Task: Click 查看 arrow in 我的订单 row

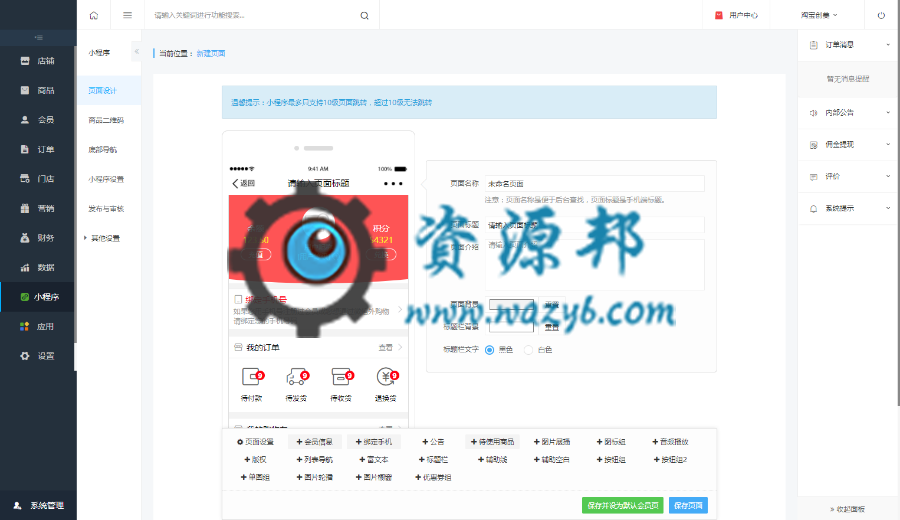Action: tap(390, 347)
